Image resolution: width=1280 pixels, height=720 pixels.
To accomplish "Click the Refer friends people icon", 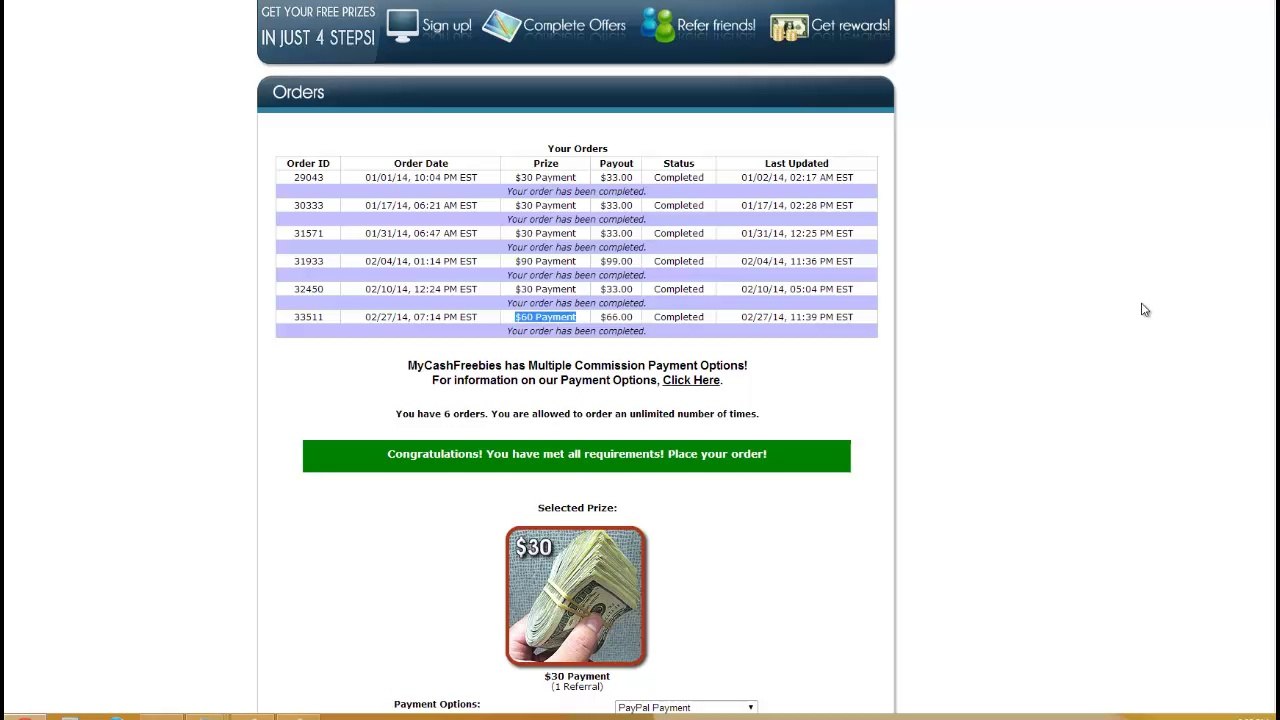I will click(x=657, y=25).
